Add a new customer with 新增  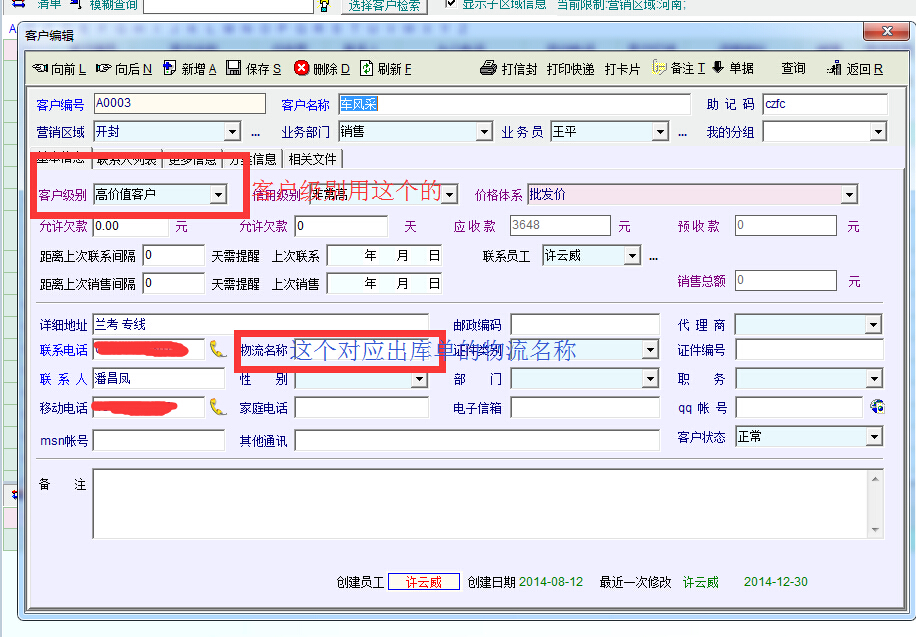(170, 69)
